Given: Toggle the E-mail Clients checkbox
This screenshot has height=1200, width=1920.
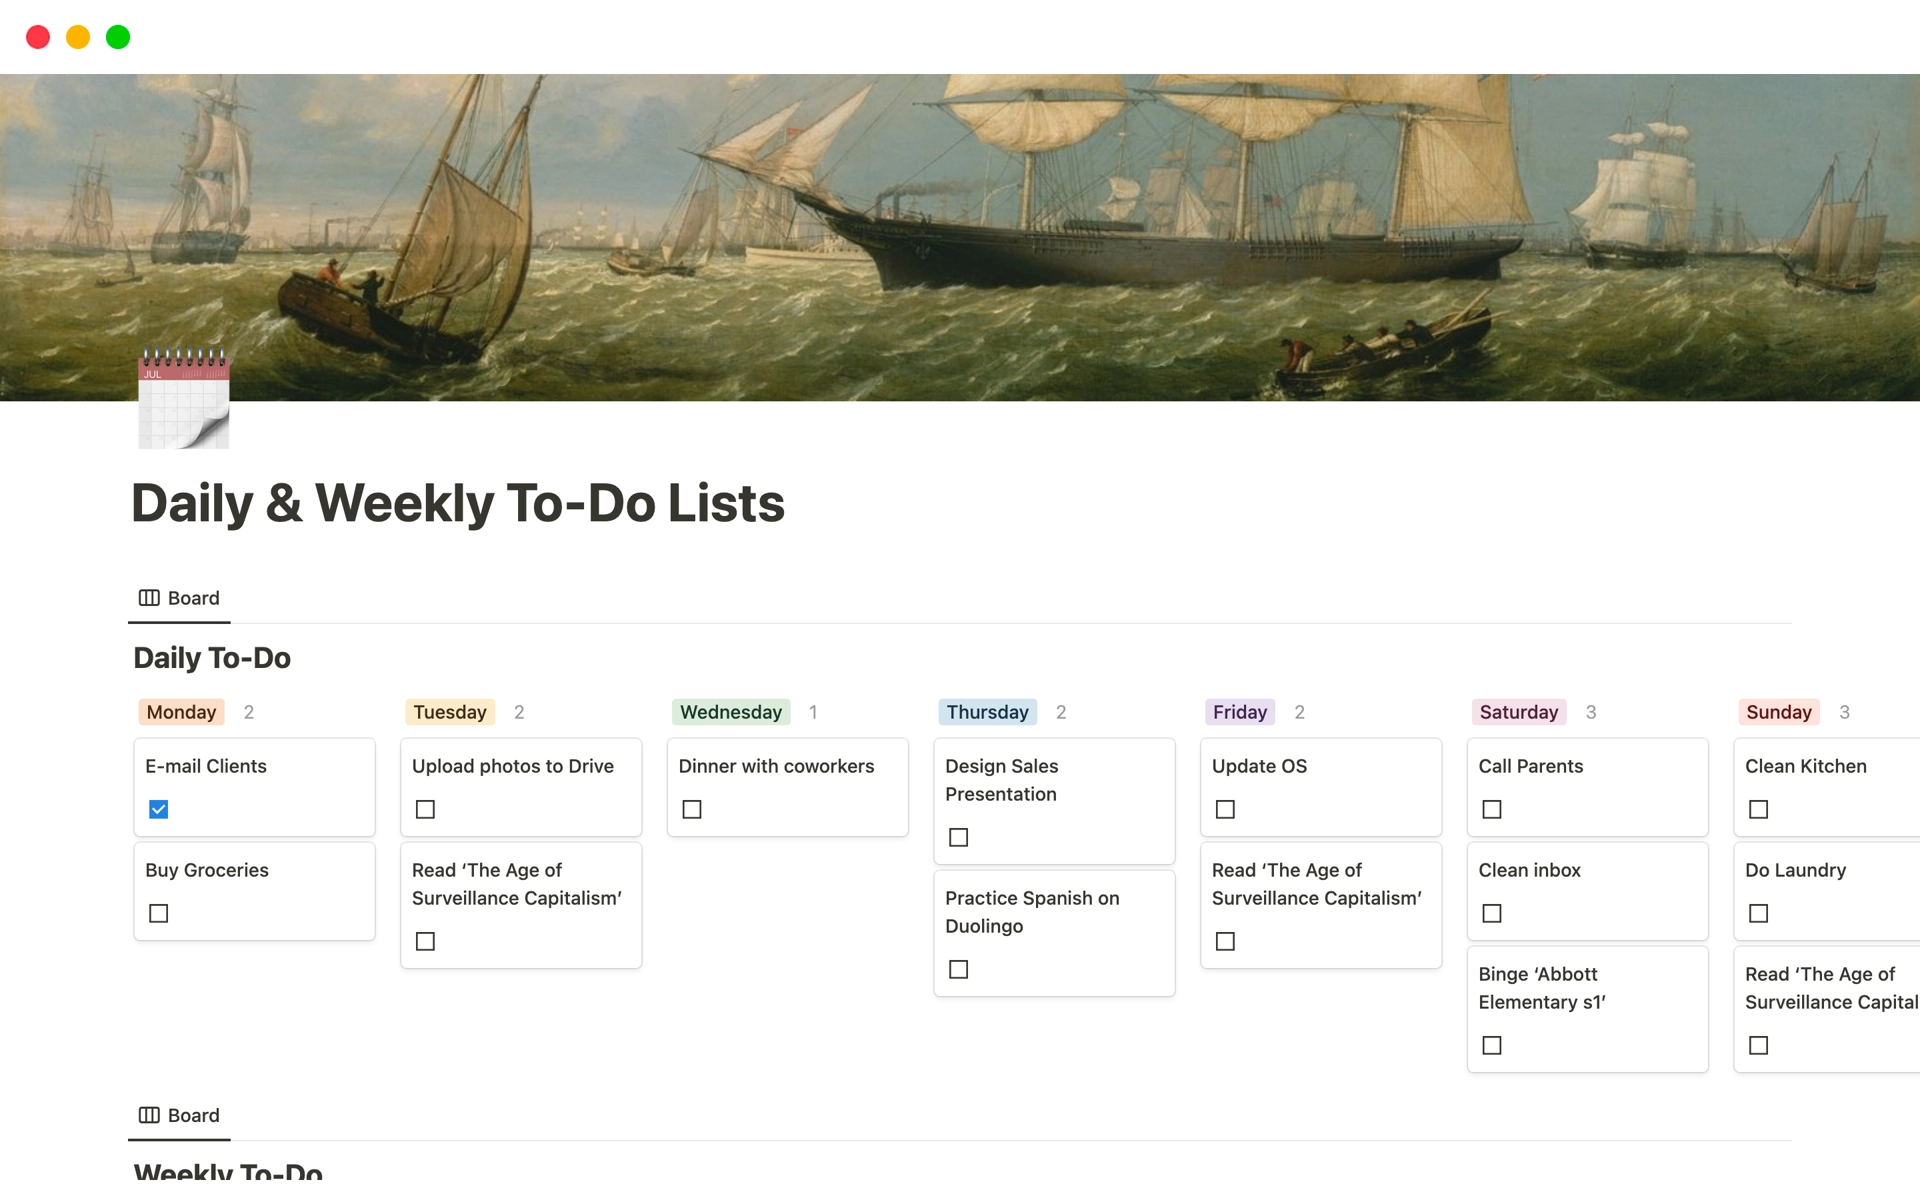Looking at the screenshot, I should click(159, 809).
